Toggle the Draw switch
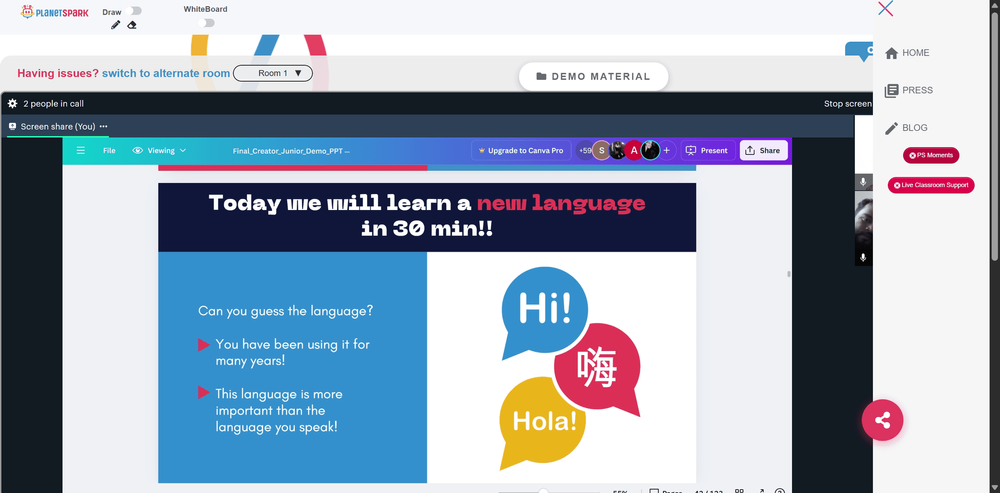This screenshot has width=1000, height=493. 135,11
